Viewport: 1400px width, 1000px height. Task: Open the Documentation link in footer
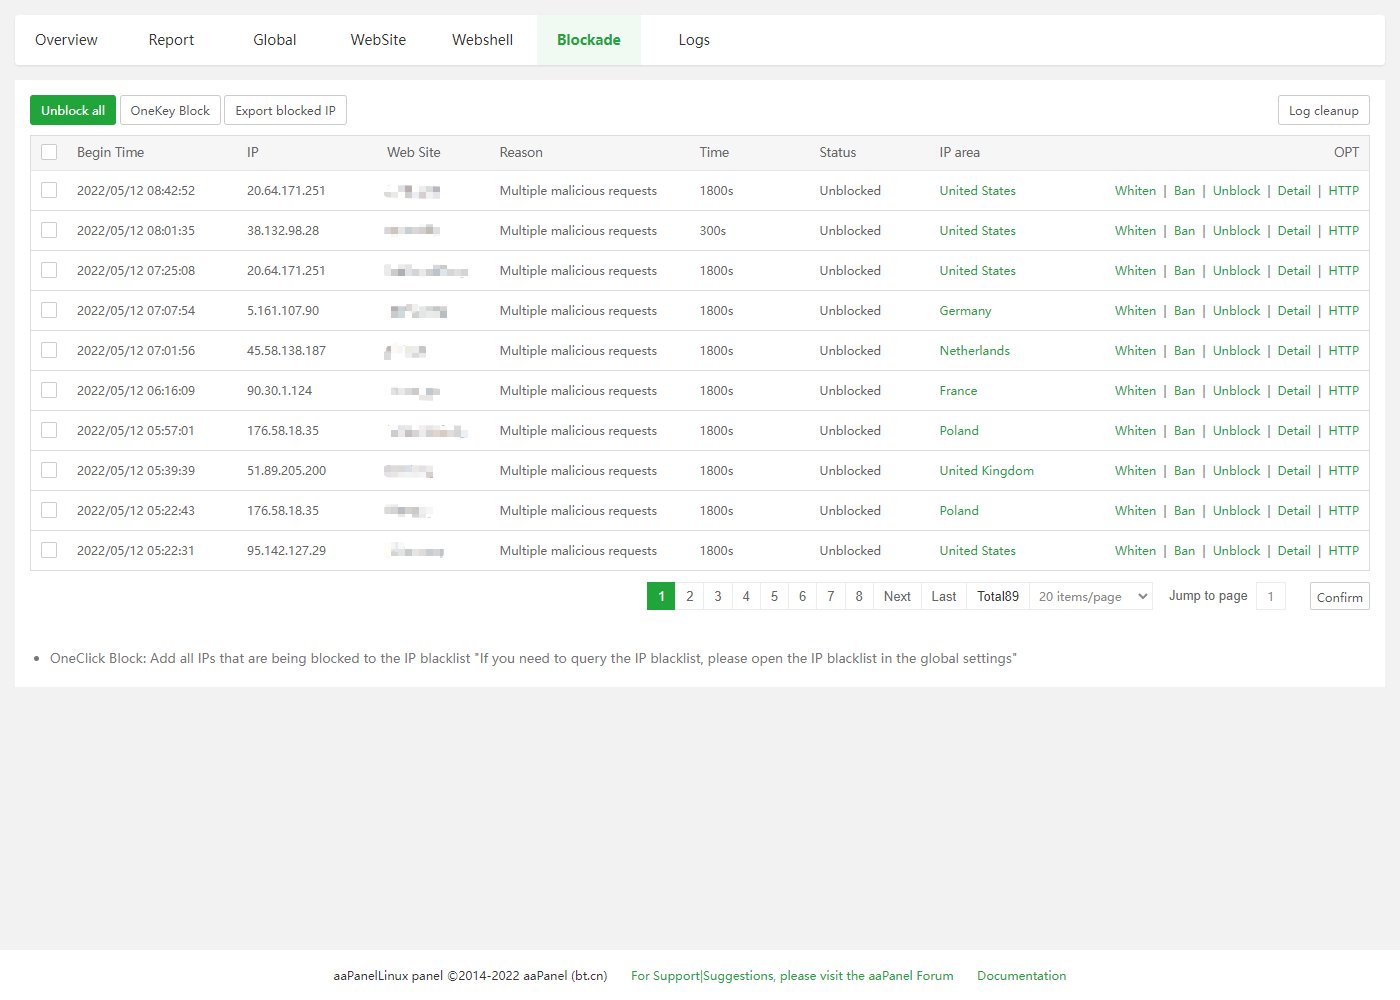[1021, 976]
